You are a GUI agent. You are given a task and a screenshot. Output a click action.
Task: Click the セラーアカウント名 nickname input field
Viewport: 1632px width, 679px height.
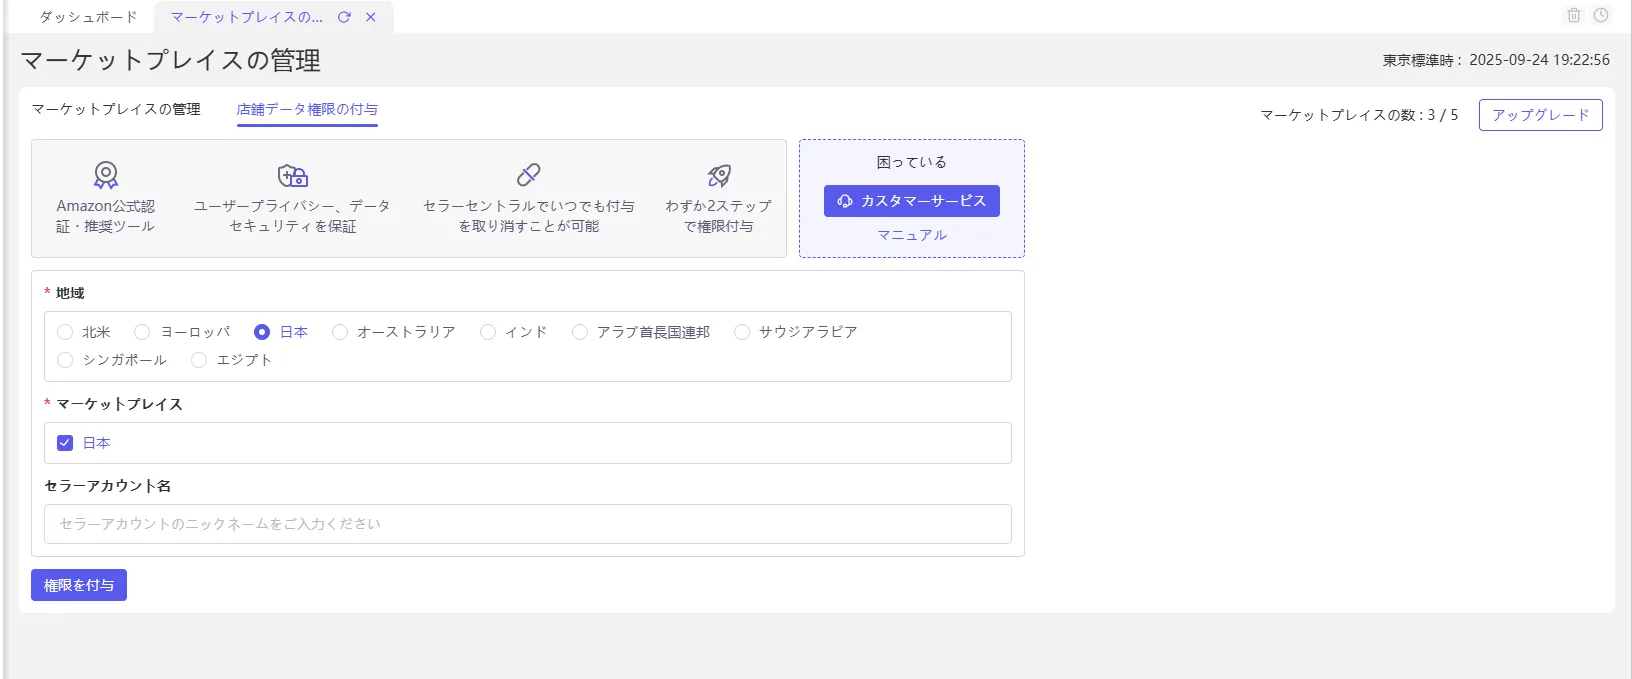[528, 524]
